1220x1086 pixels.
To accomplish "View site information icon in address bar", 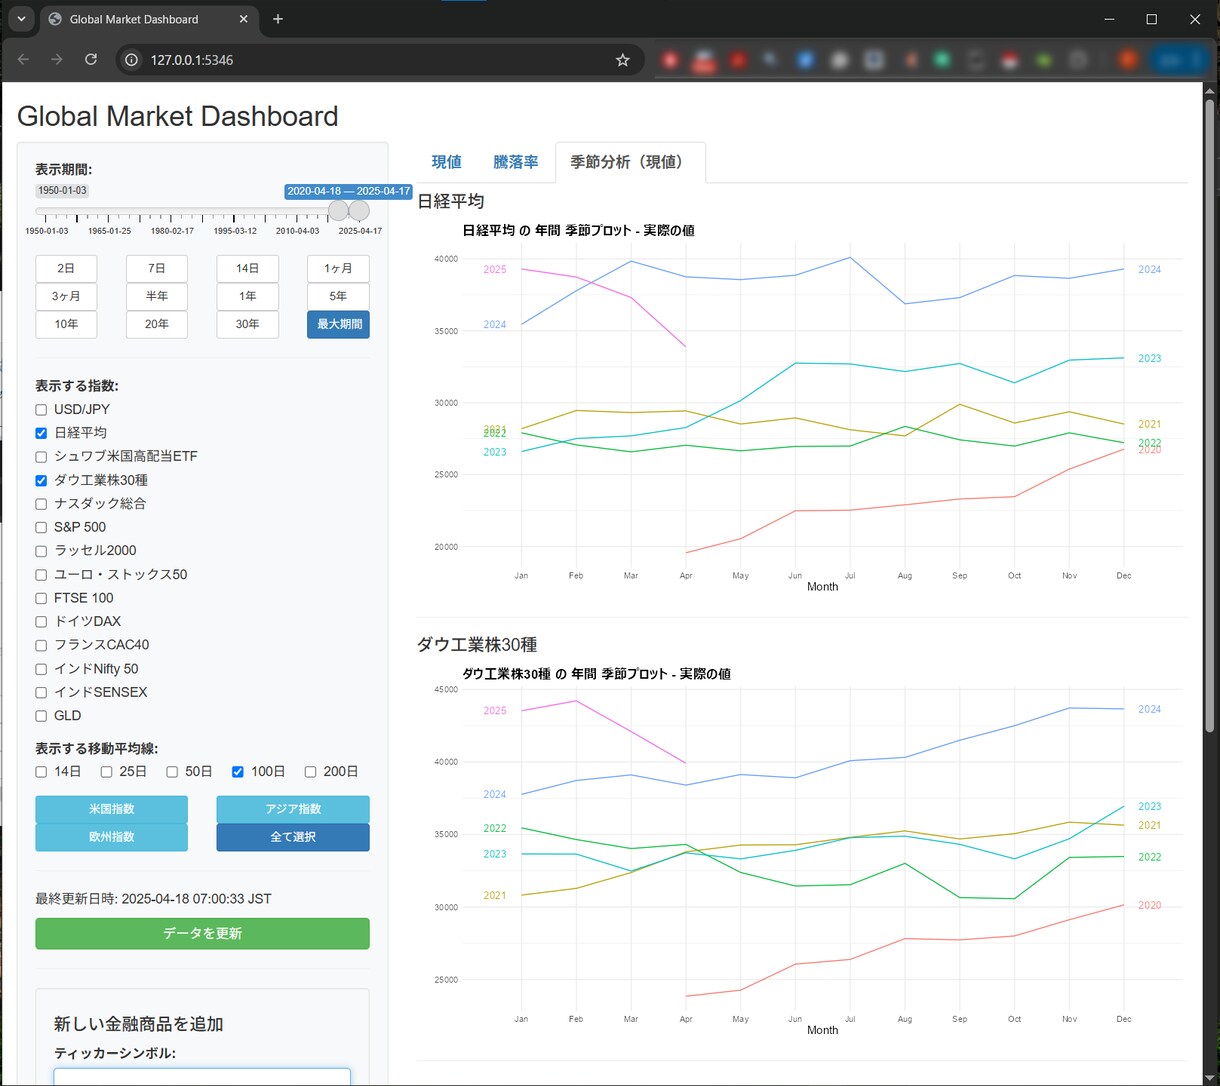I will pos(131,60).
